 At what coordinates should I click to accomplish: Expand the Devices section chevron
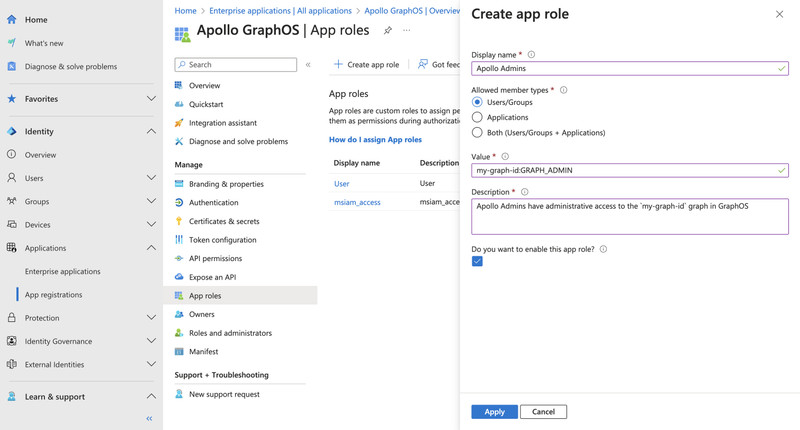click(151, 224)
